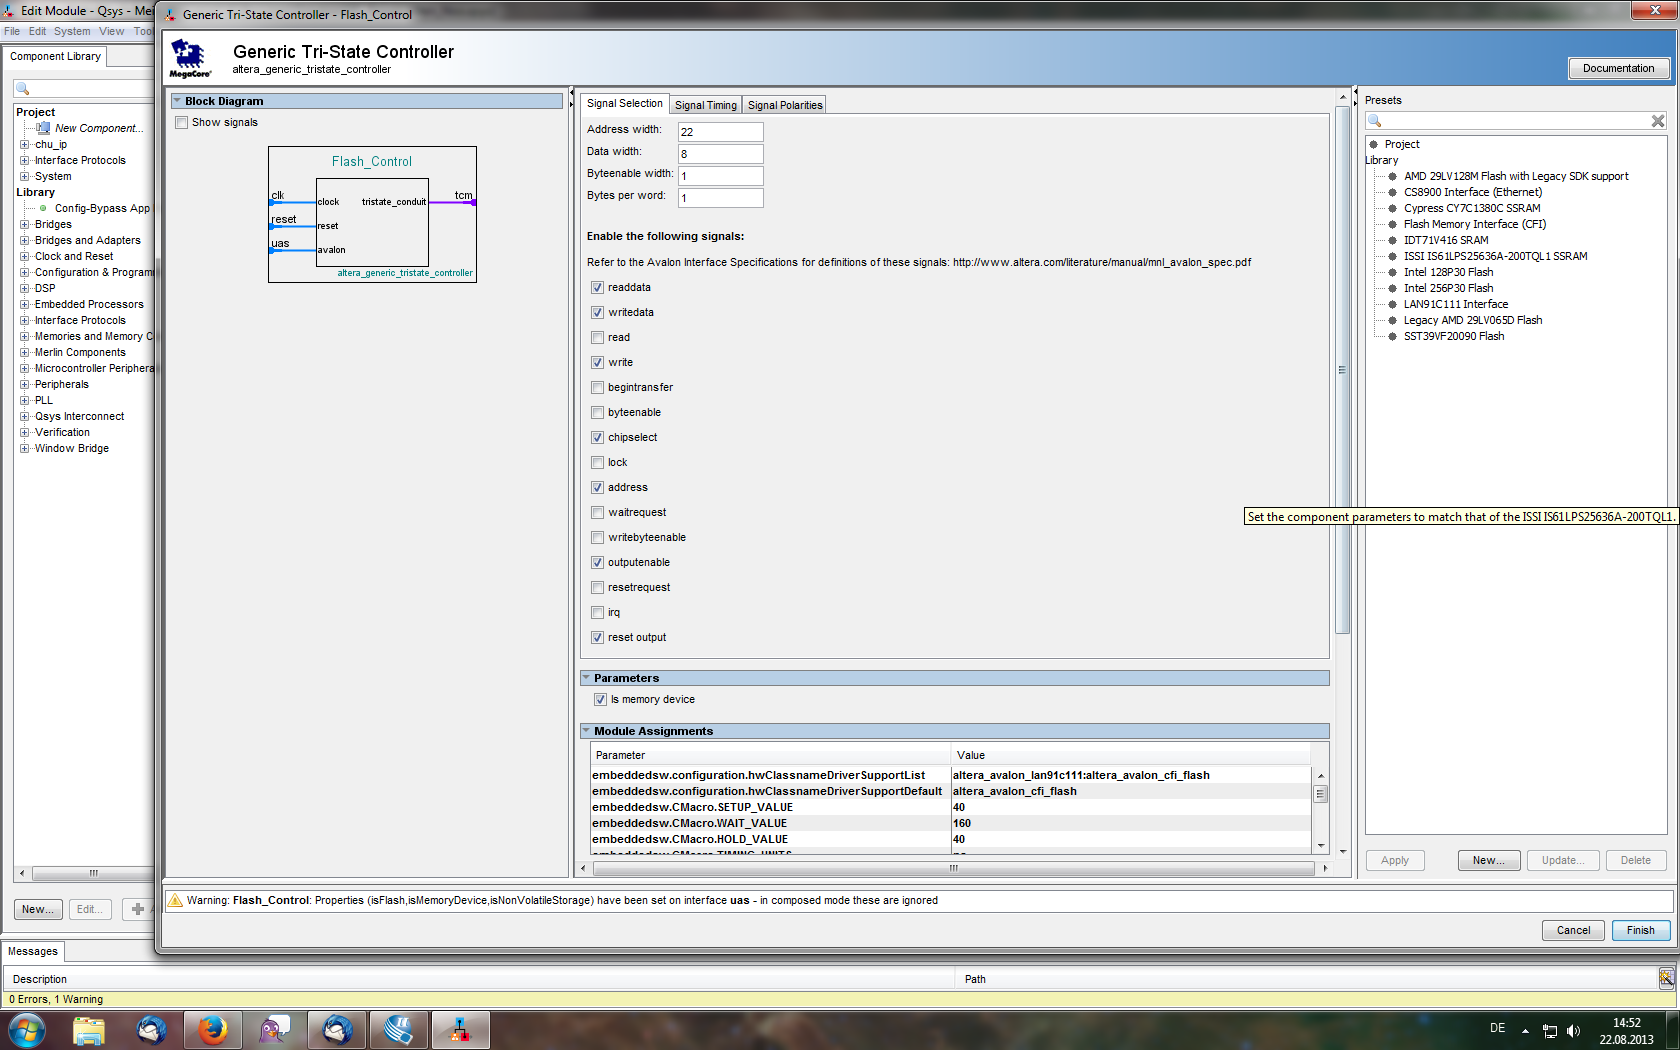Enable the irq signal checkbox
The height and width of the screenshot is (1050, 1680).
(x=597, y=612)
